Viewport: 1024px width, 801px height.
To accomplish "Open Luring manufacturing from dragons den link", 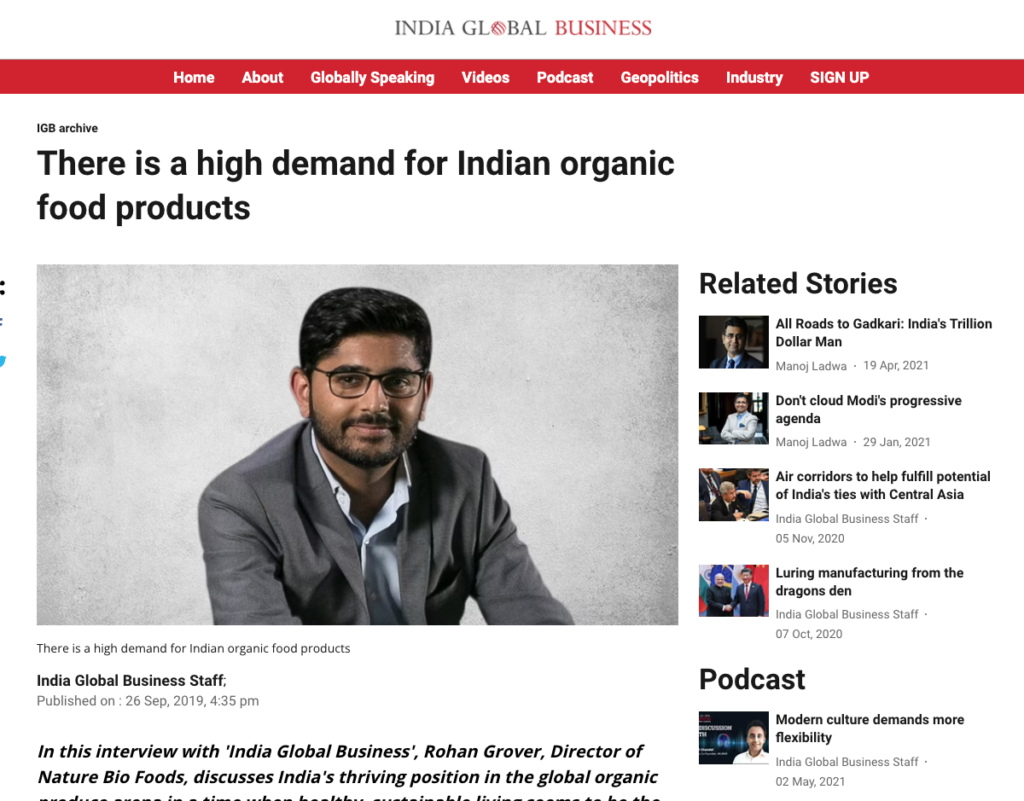I will click(869, 582).
